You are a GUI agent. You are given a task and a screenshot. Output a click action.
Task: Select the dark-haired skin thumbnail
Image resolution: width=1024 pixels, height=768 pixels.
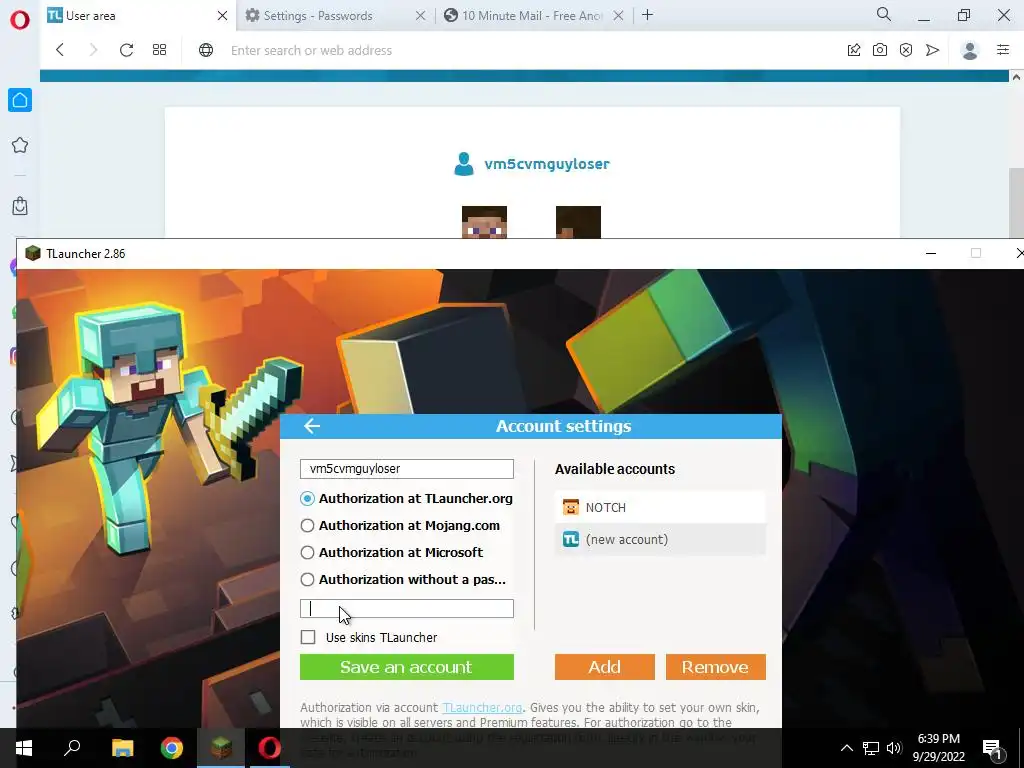click(x=578, y=222)
